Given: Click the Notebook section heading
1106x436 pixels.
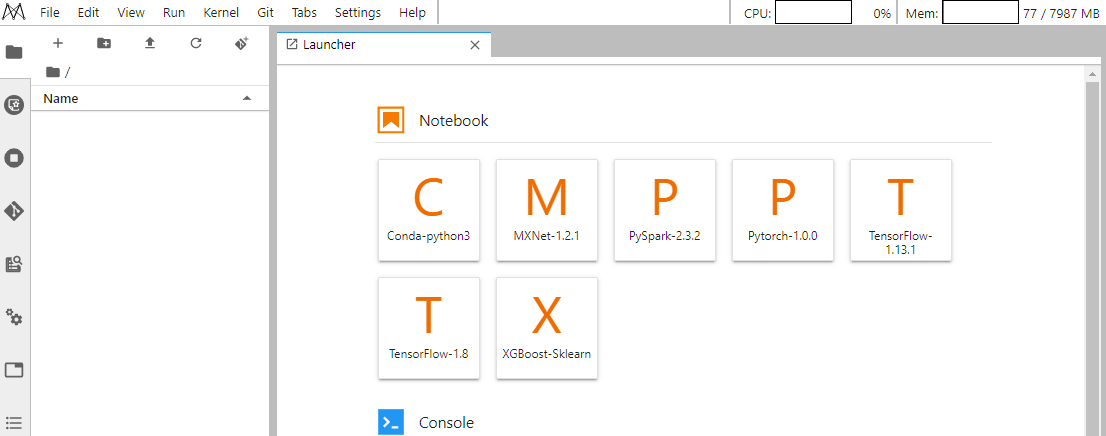Looking at the screenshot, I should point(454,121).
